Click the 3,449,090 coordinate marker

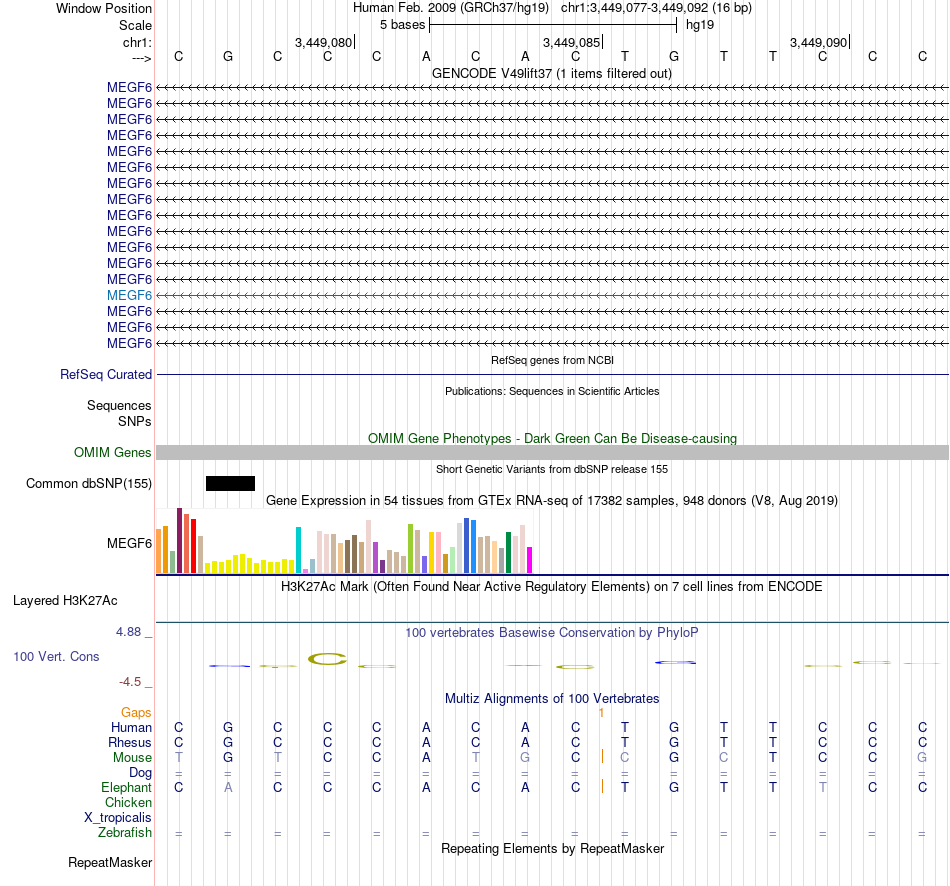point(819,42)
